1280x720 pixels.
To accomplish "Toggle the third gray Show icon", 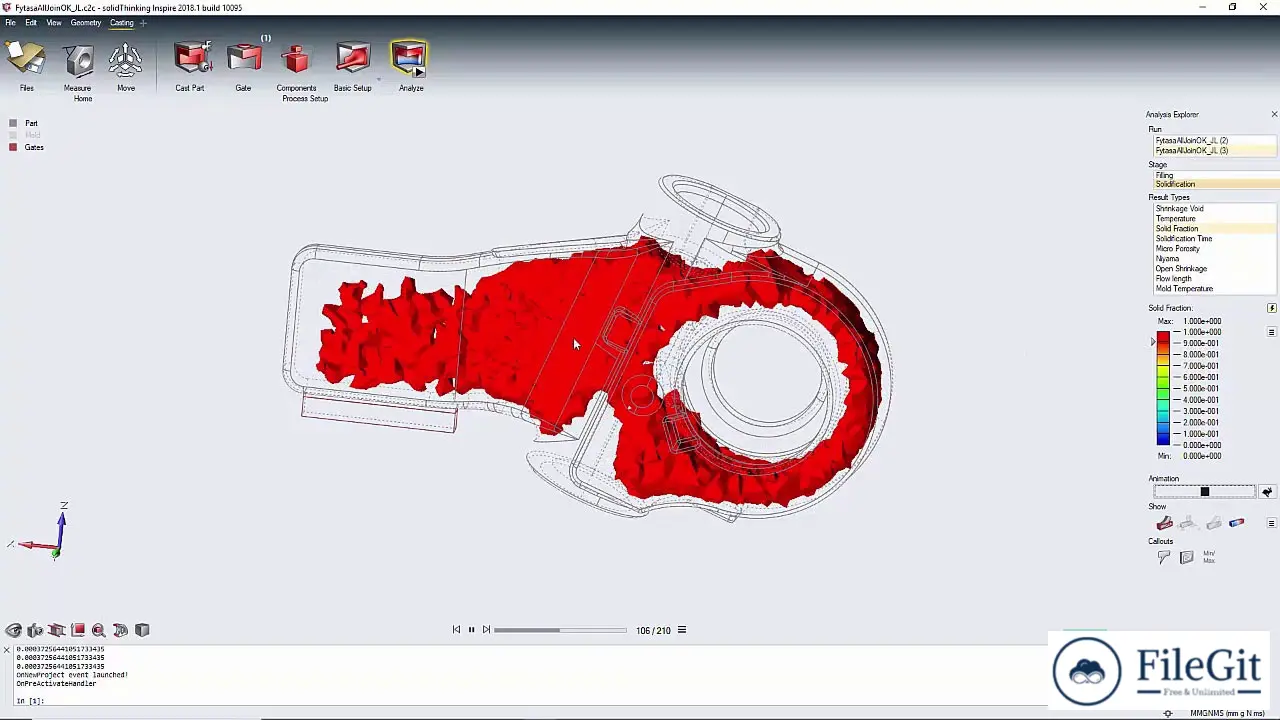I will coord(1213,523).
